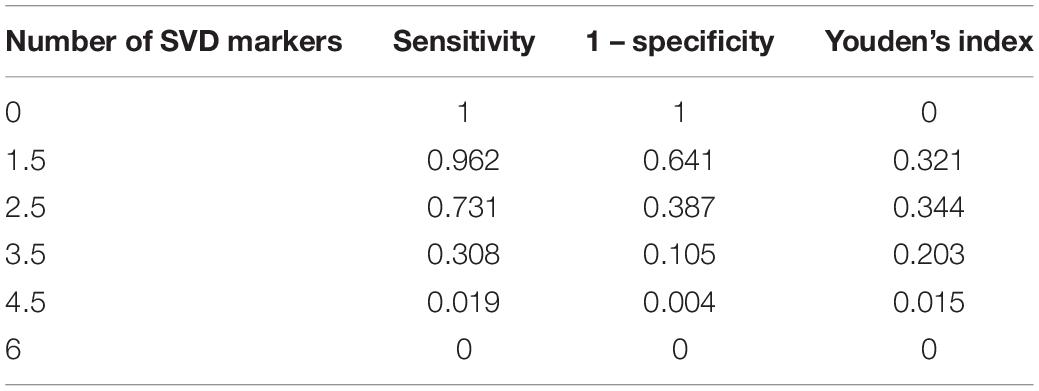Select Youden's index value 0.321
Viewport: 1039px width, 391px height.
pos(928,161)
